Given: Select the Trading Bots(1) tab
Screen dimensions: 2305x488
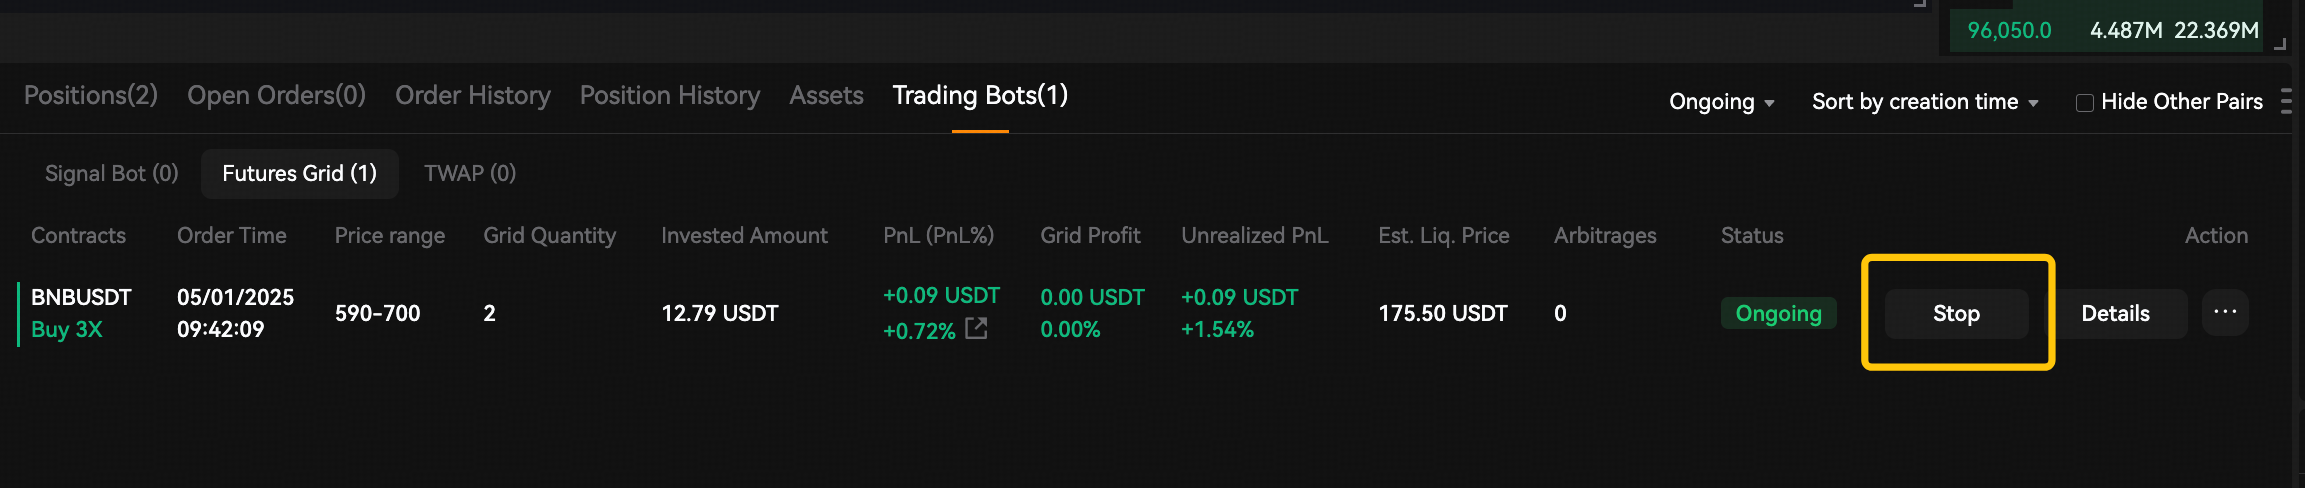Looking at the screenshot, I should (x=980, y=95).
